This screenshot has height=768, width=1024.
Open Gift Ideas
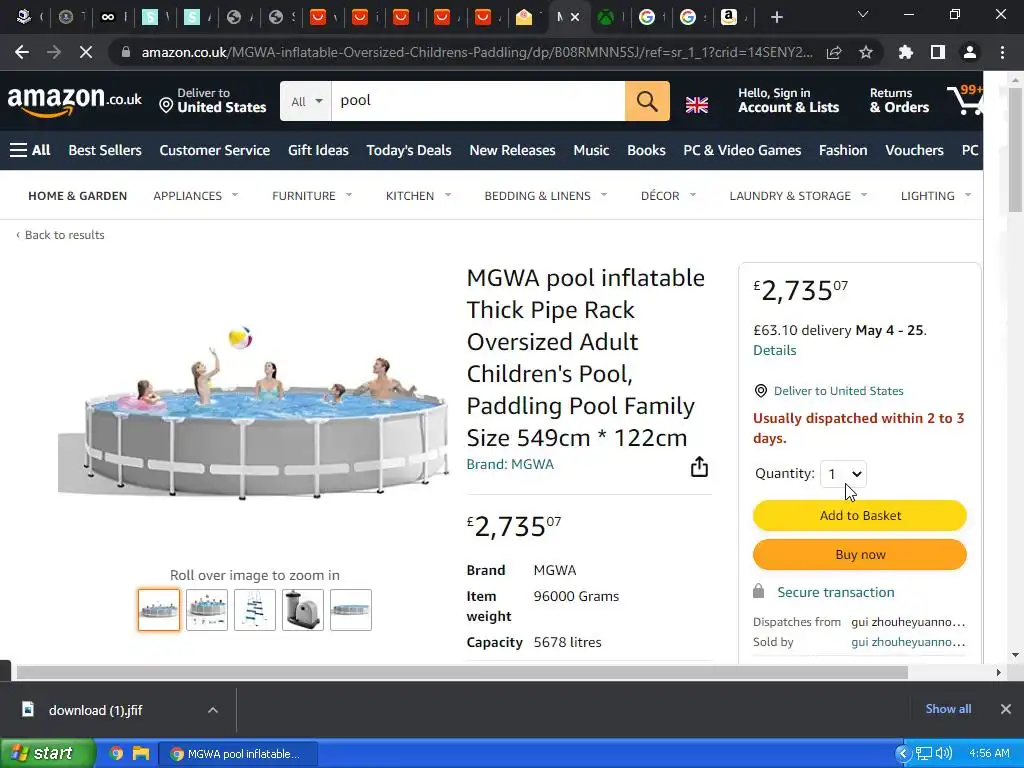click(318, 150)
